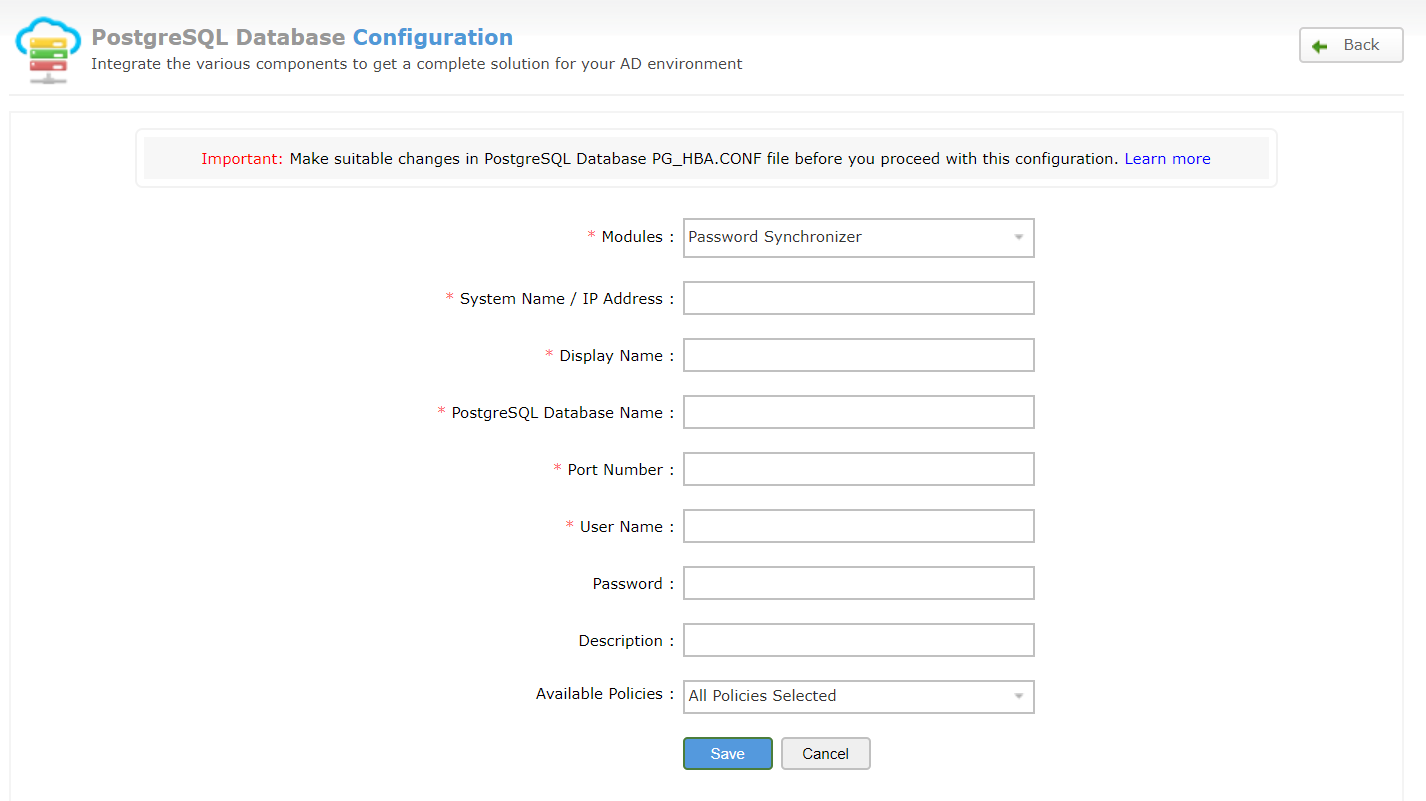
Task: Cancel the configuration form
Action: coord(825,754)
